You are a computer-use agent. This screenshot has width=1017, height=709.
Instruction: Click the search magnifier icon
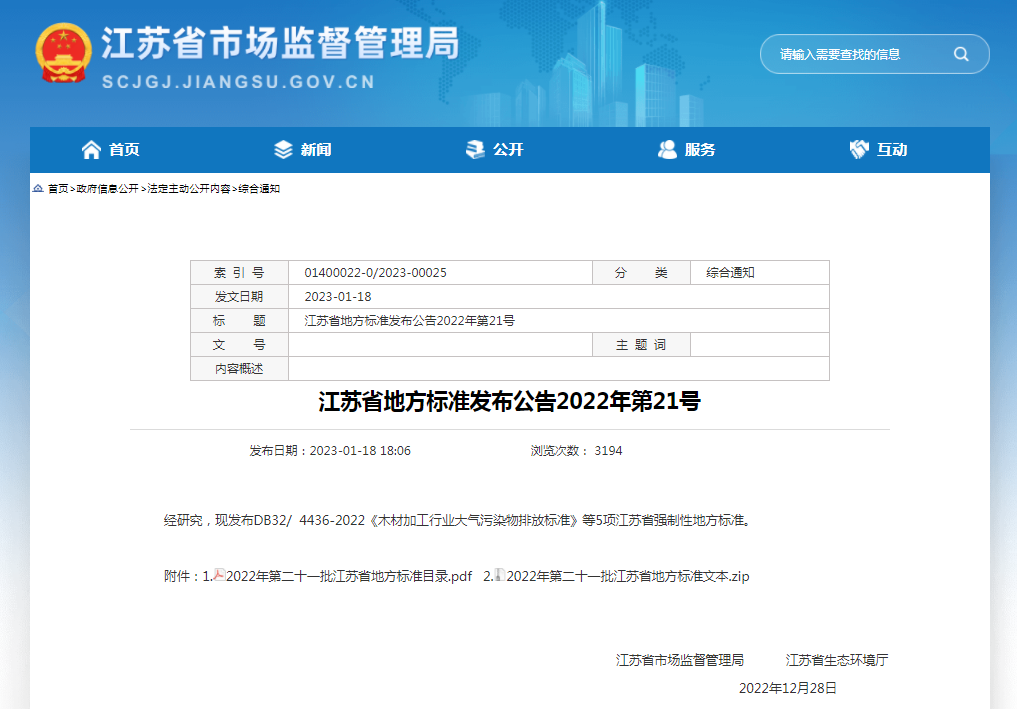click(x=962, y=54)
